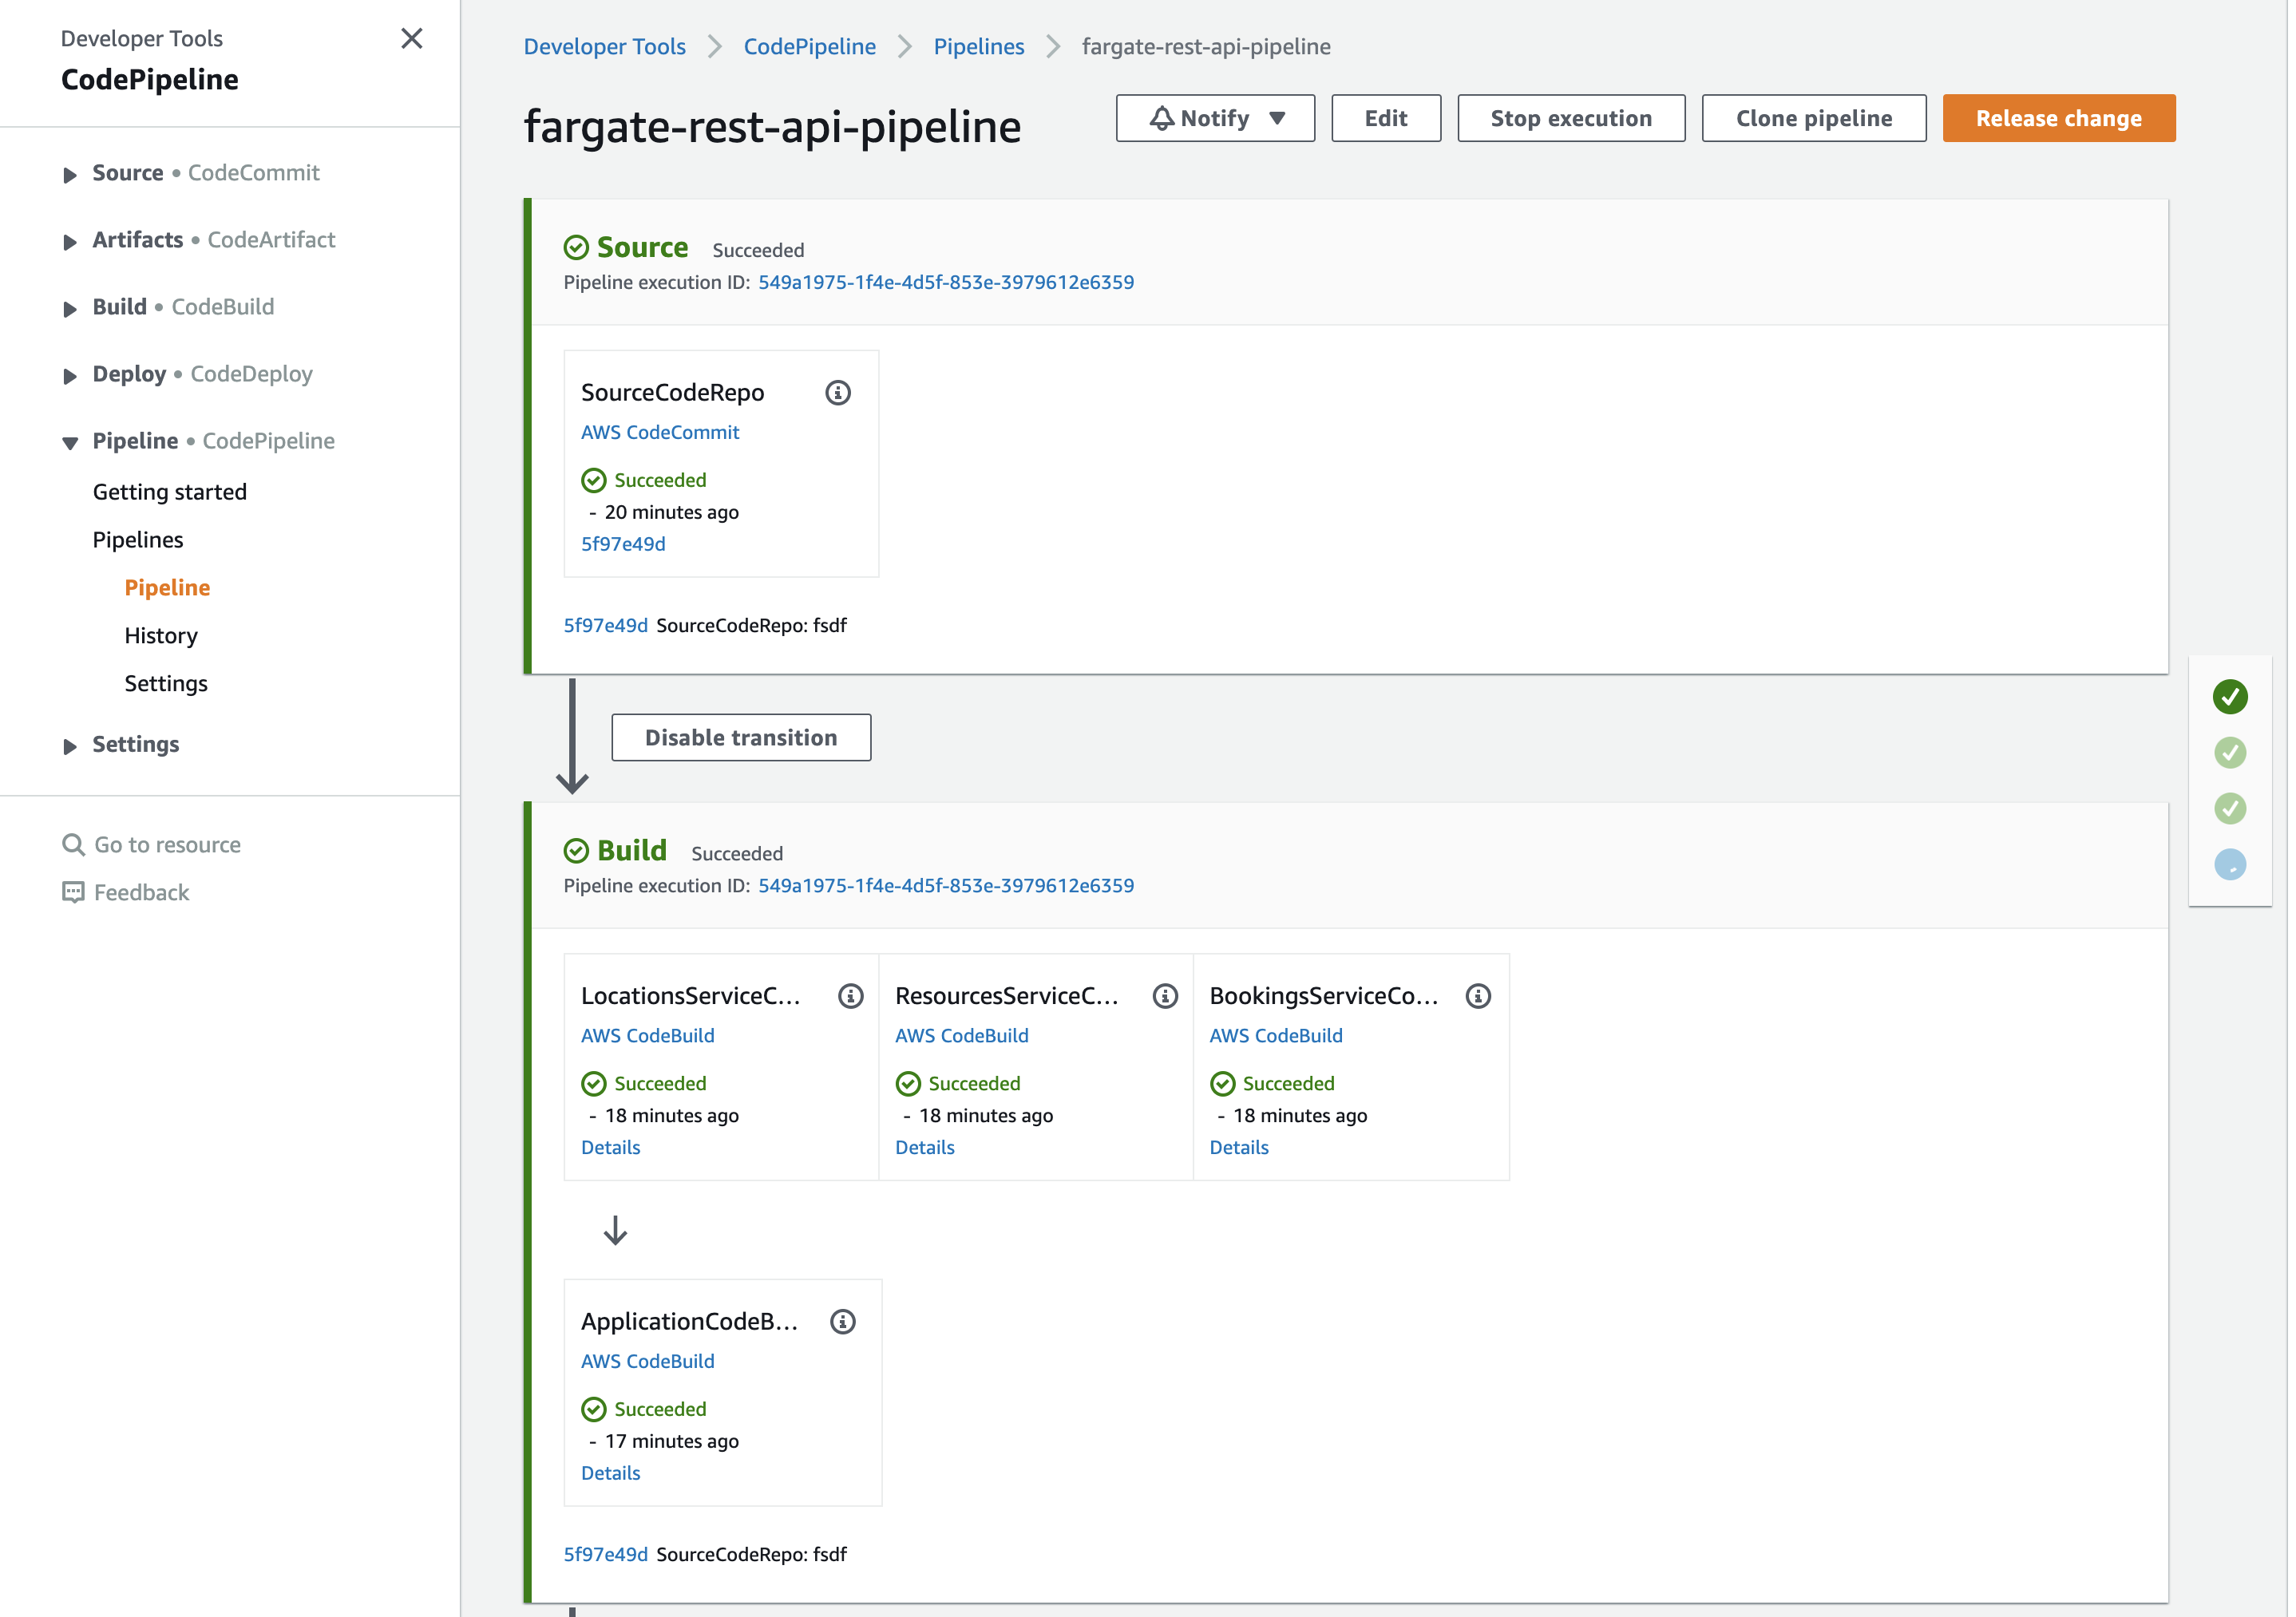Click Clone pipeline button
The height and width of the screenshot is (1617, 2296).
(x=1814, y=118)
